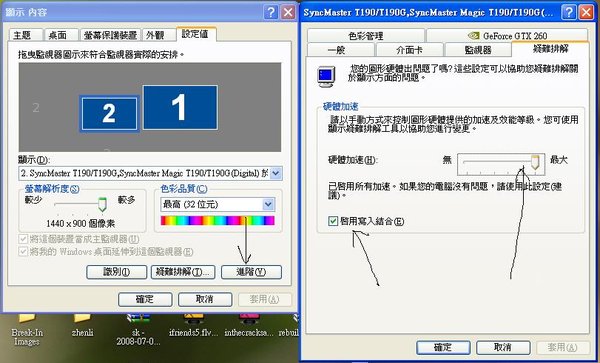
Task: Click the help question-mark icon in SyncMaster window
Action: pos(569,12)
